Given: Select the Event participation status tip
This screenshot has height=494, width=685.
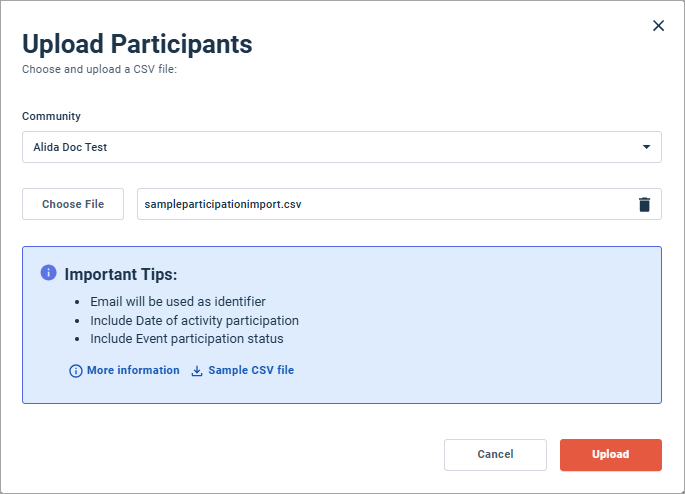Looking at the screenshot, I should coord(187,339).
